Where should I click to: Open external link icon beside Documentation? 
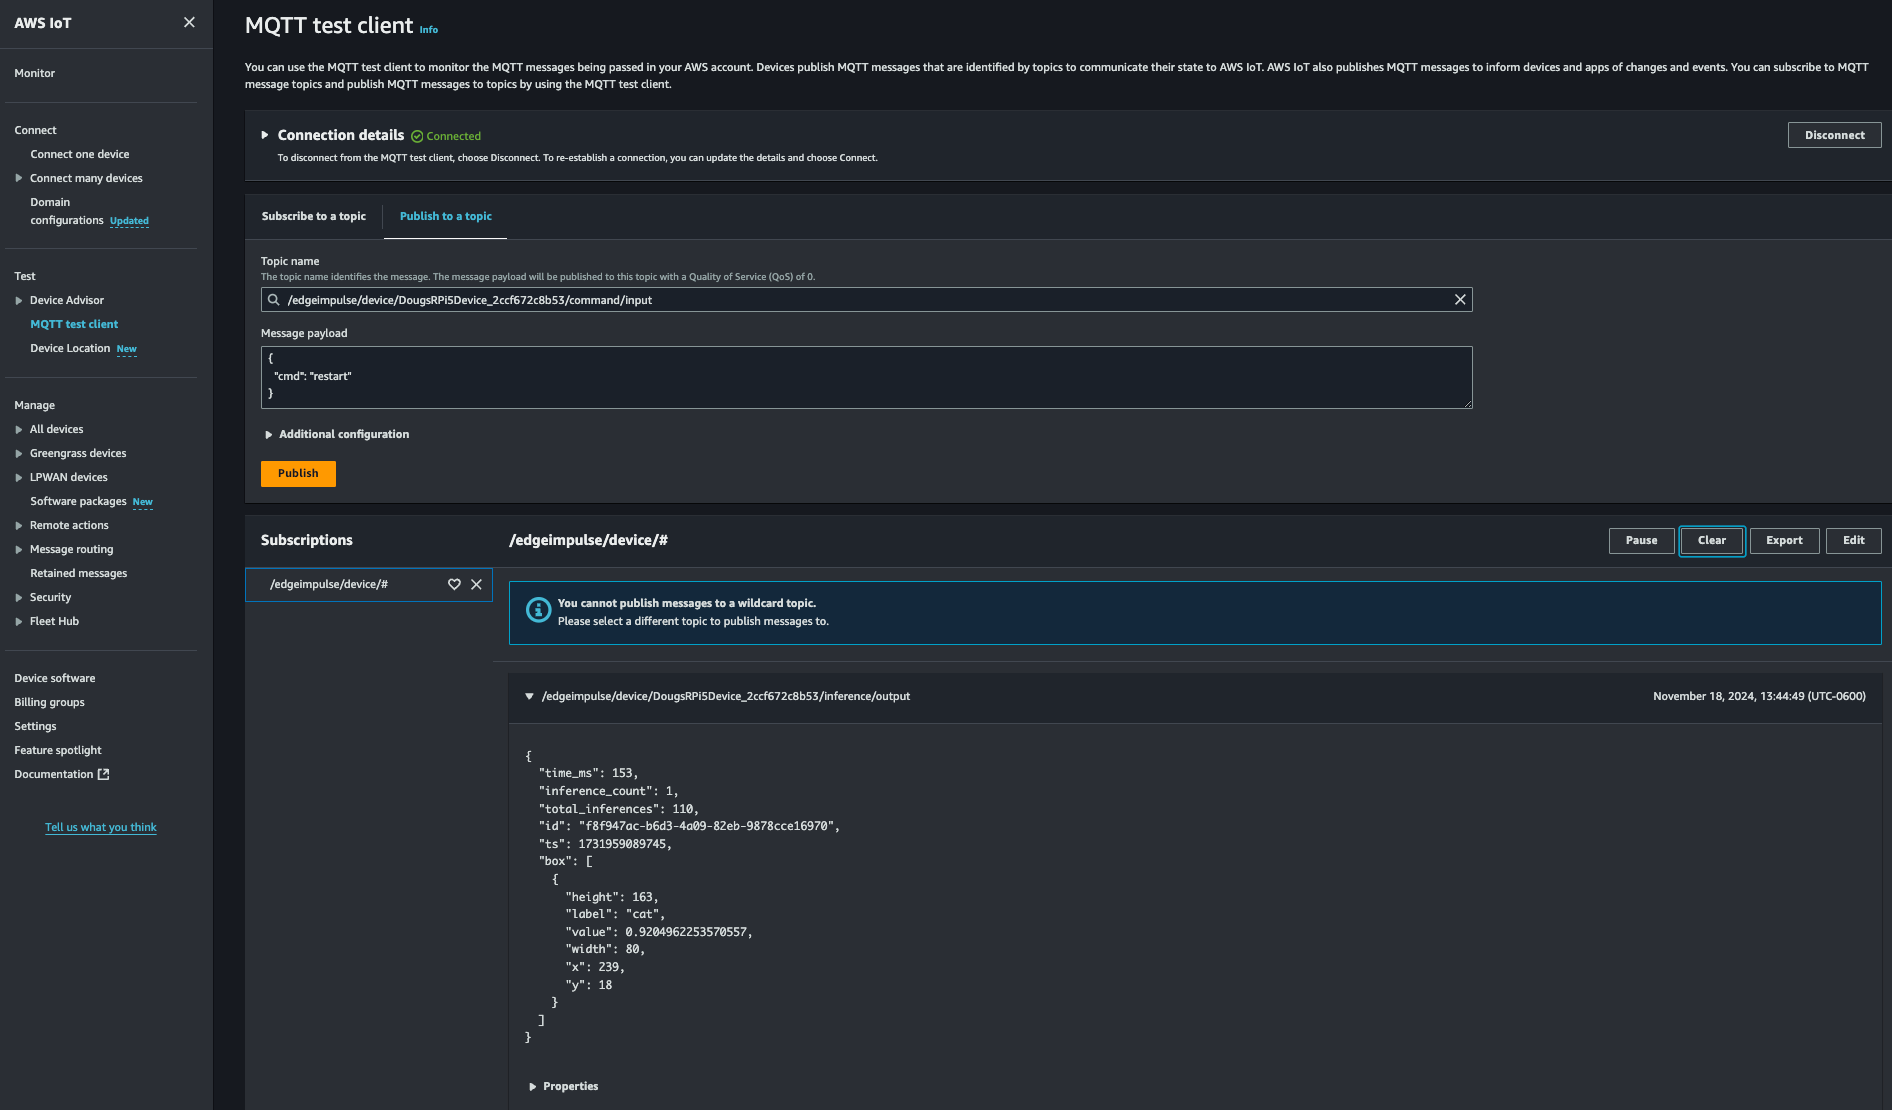(x=103, y=774)
